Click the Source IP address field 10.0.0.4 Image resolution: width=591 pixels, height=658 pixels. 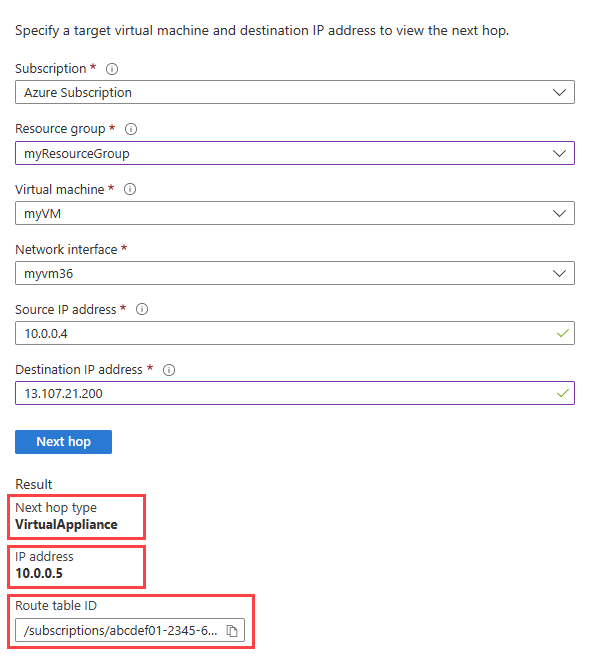point(295,333)
